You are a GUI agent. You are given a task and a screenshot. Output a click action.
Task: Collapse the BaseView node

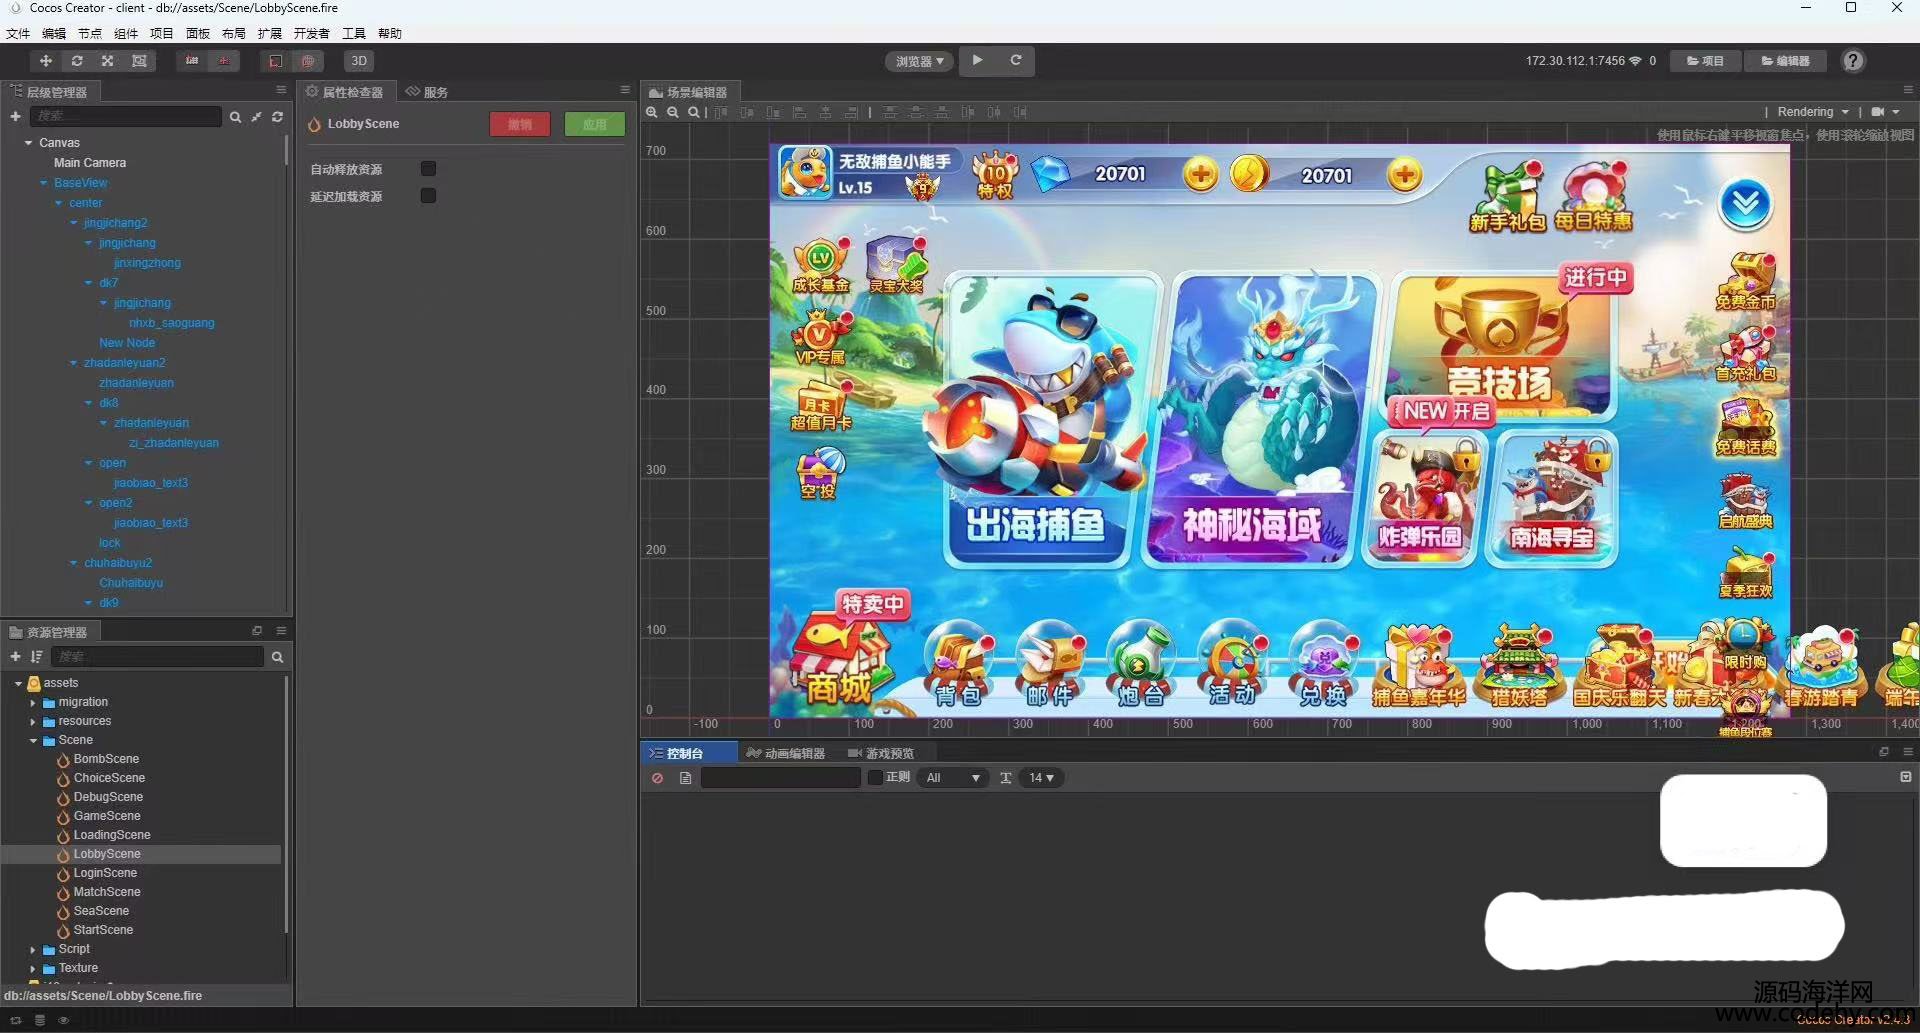click(x=44, y=183)
